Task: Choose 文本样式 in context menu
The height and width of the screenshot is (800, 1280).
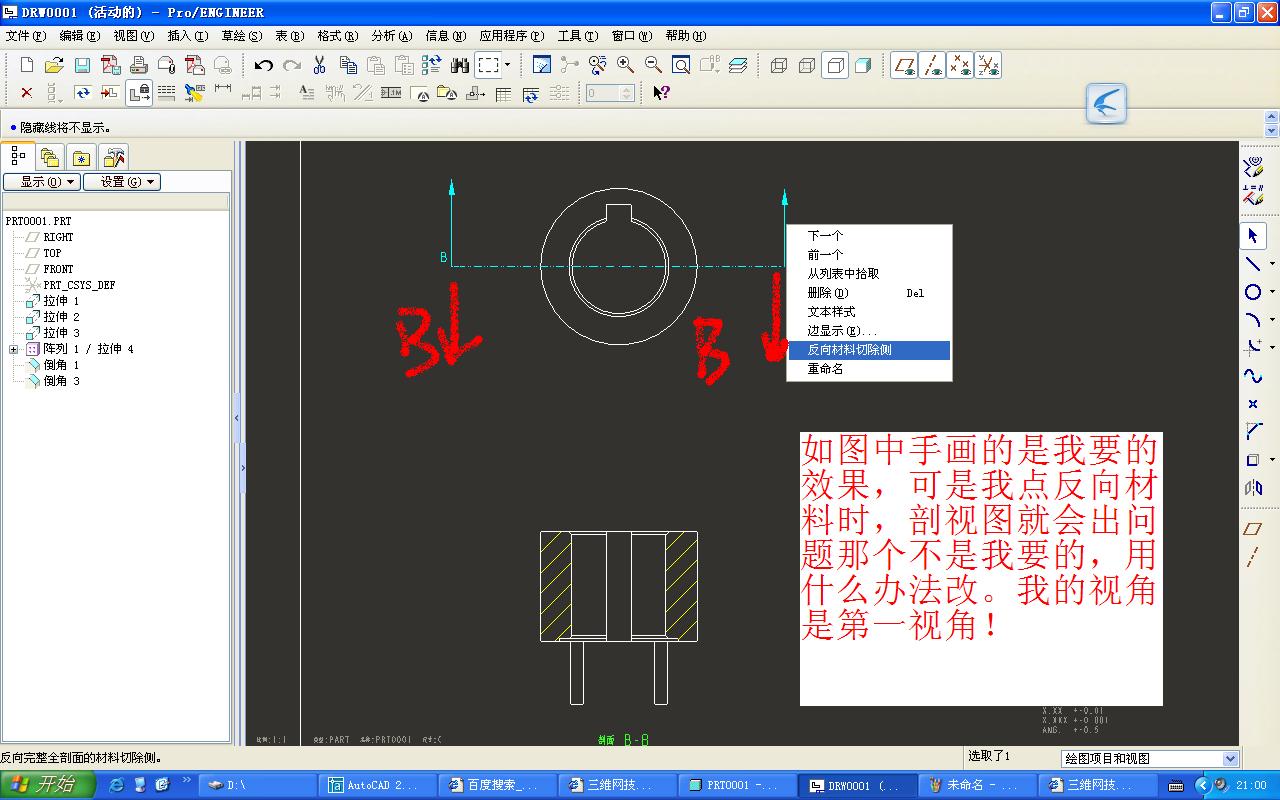Action: pos(869,312)
